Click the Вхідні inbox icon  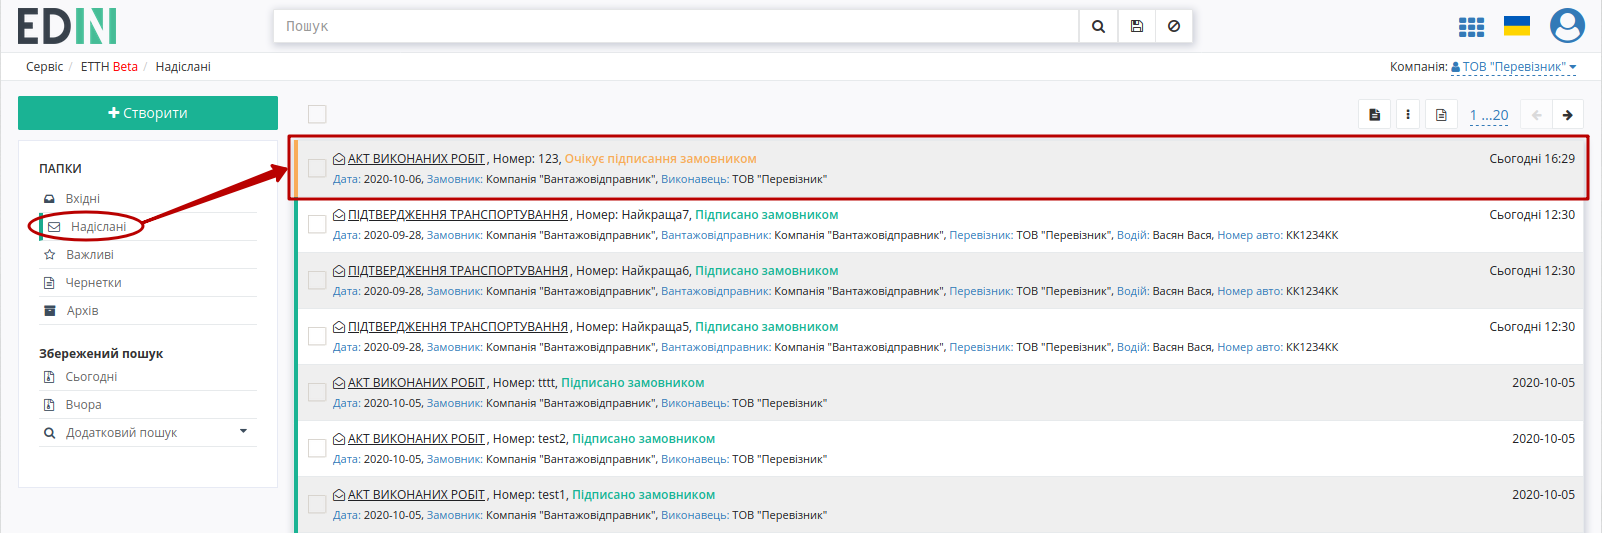pos(49,199)
